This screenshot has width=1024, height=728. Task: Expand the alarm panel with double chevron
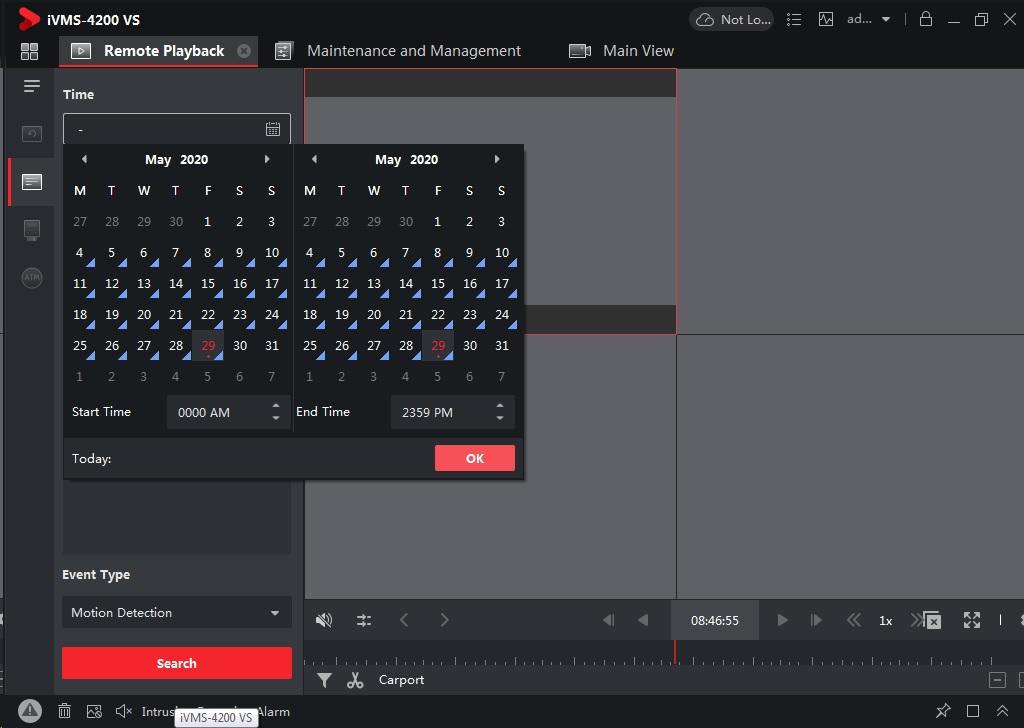tap(1002, 711)
